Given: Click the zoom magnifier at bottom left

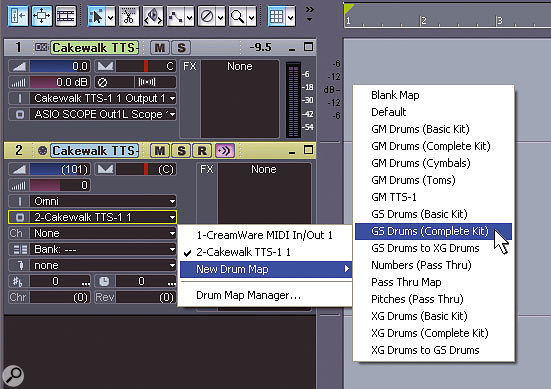Looking at the screenshot, I should (13, 376).
